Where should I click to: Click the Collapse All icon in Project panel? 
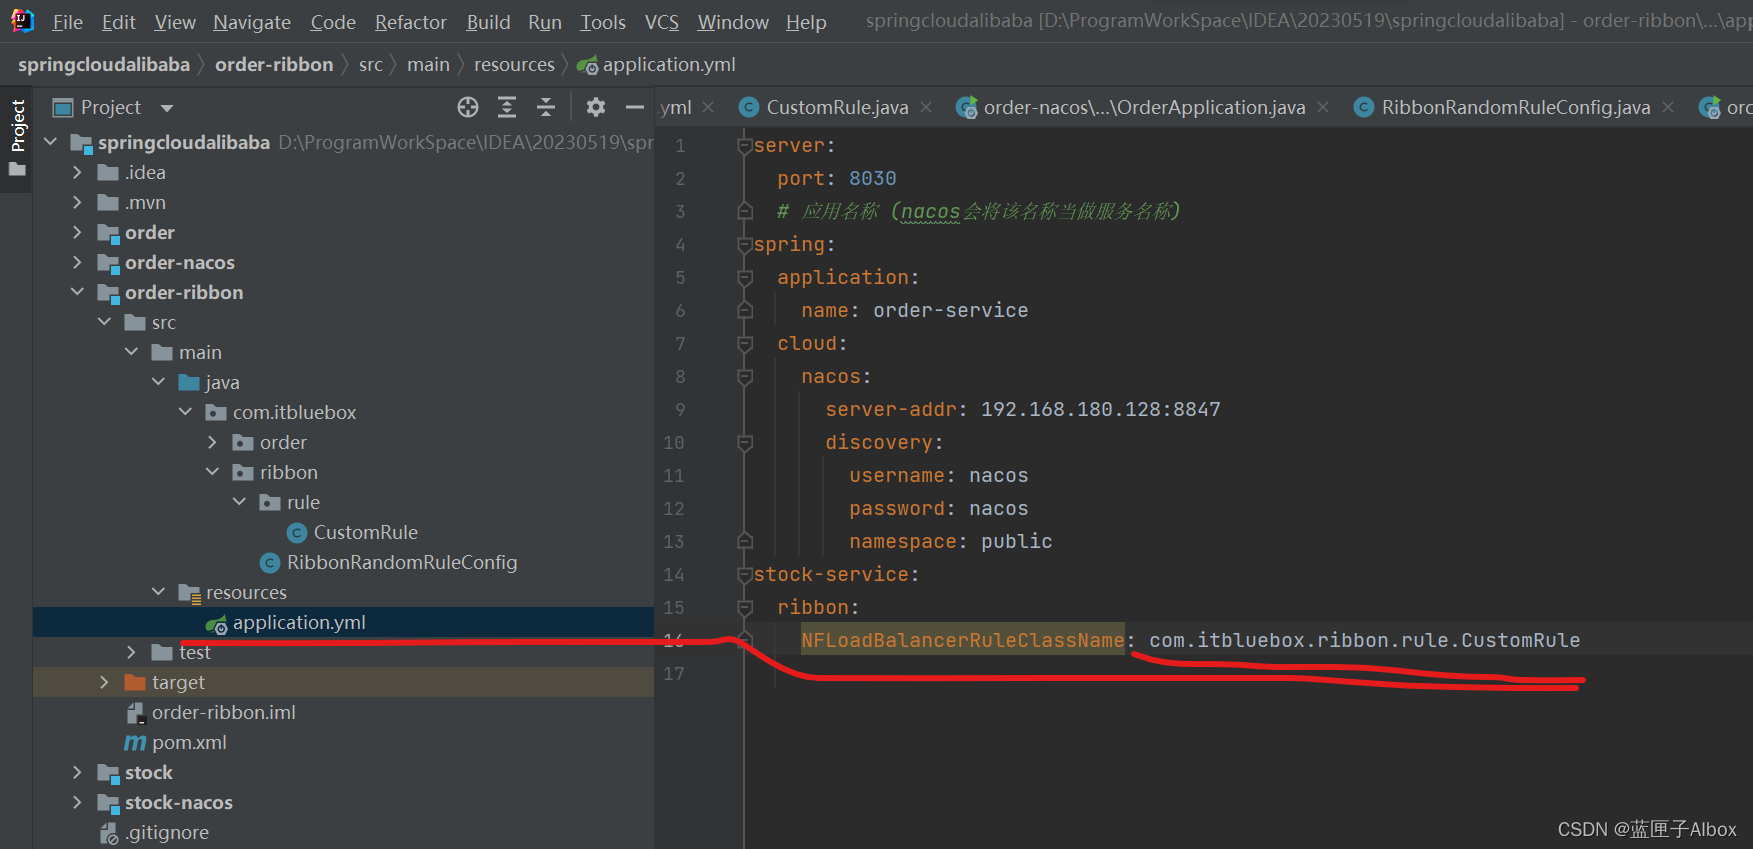click(x=546, y=107)
